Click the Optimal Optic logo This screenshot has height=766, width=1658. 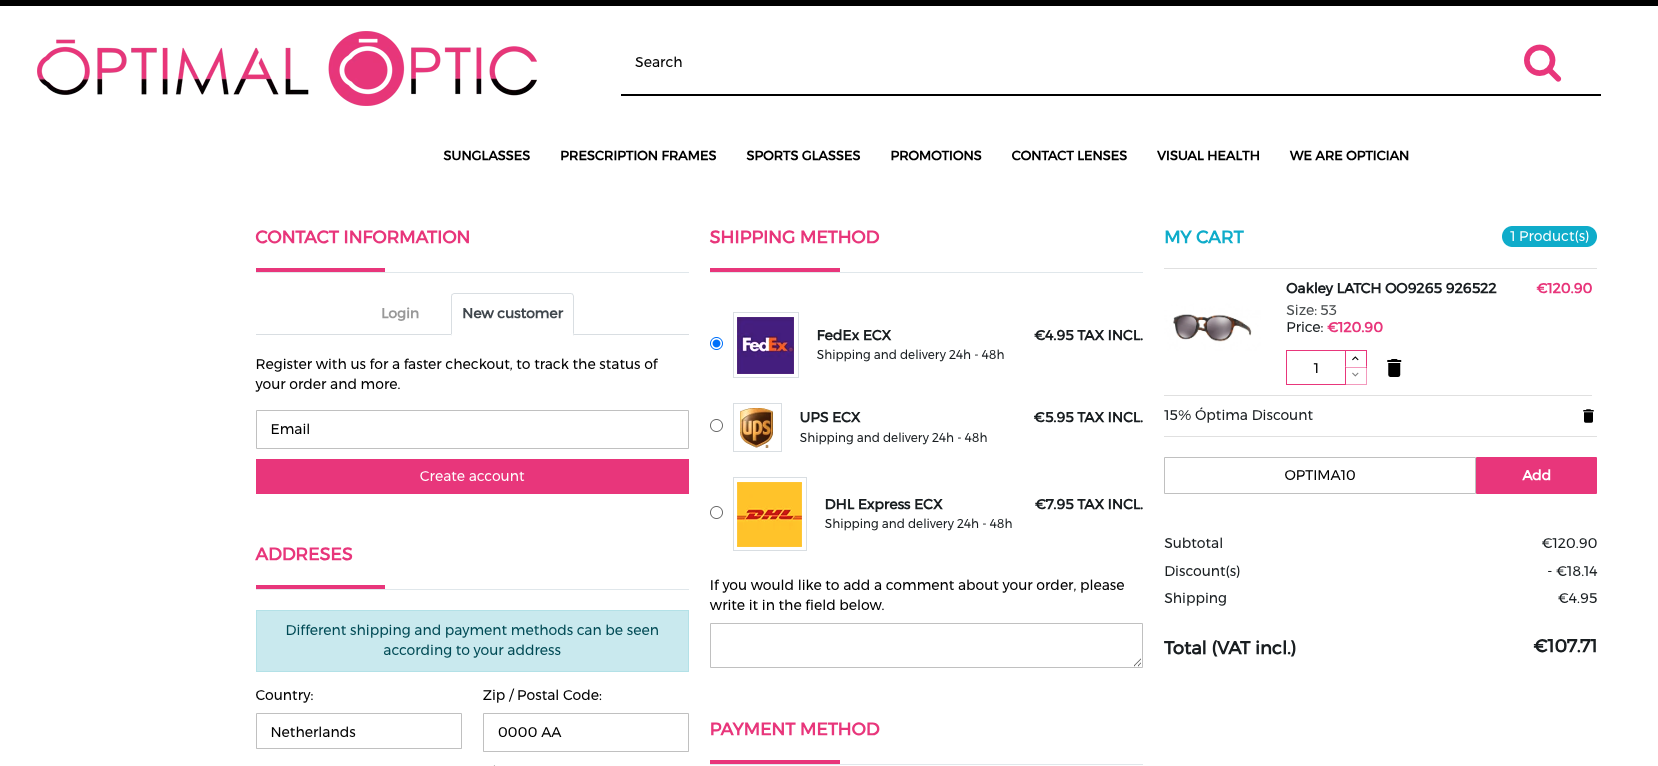point(287,68)
